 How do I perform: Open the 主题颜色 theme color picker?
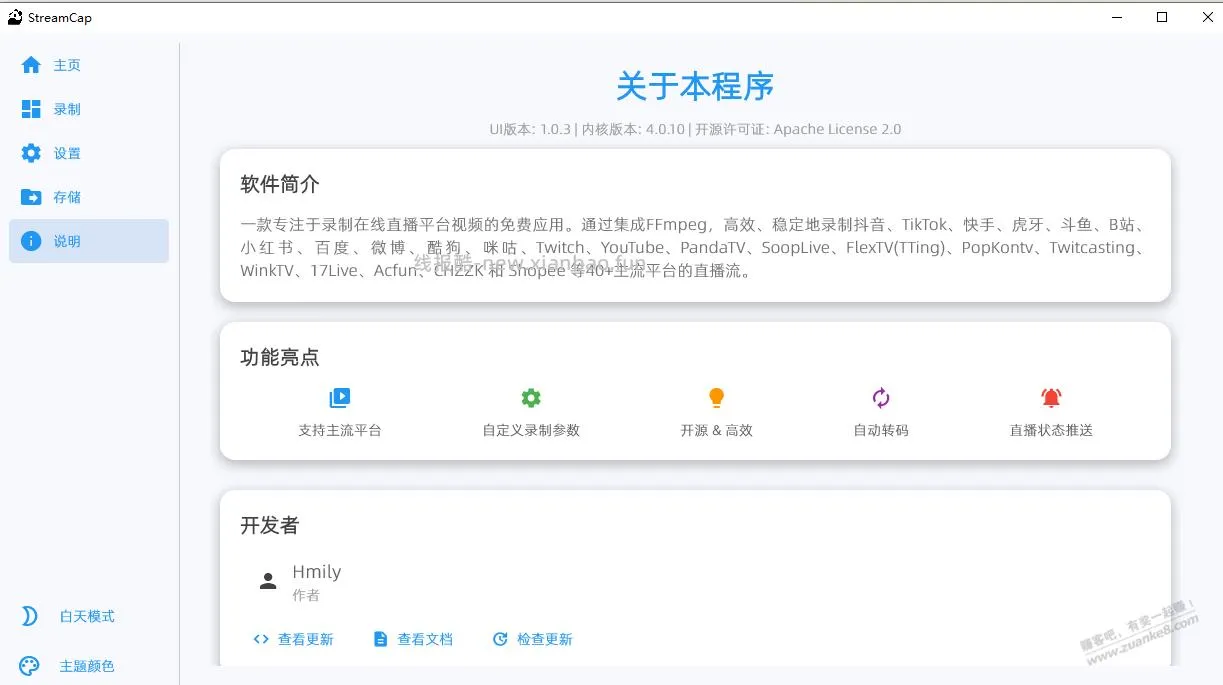89,666
